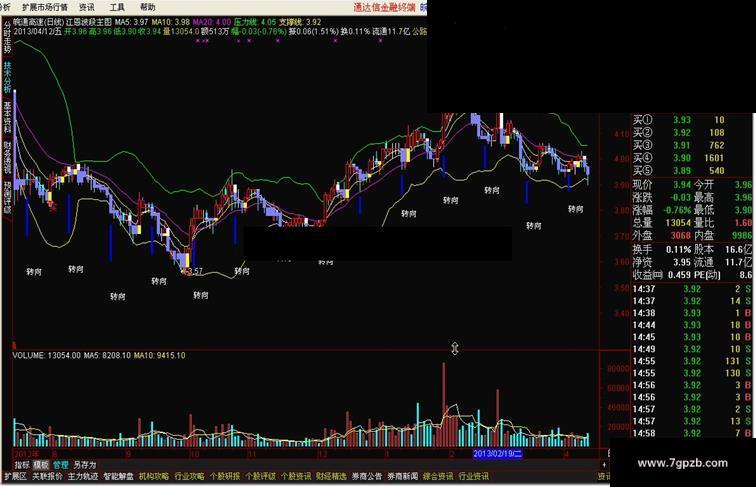Click the volume MA10: 9415.10 label
Viewport: 756px width, 487px height.
(160, 355)
